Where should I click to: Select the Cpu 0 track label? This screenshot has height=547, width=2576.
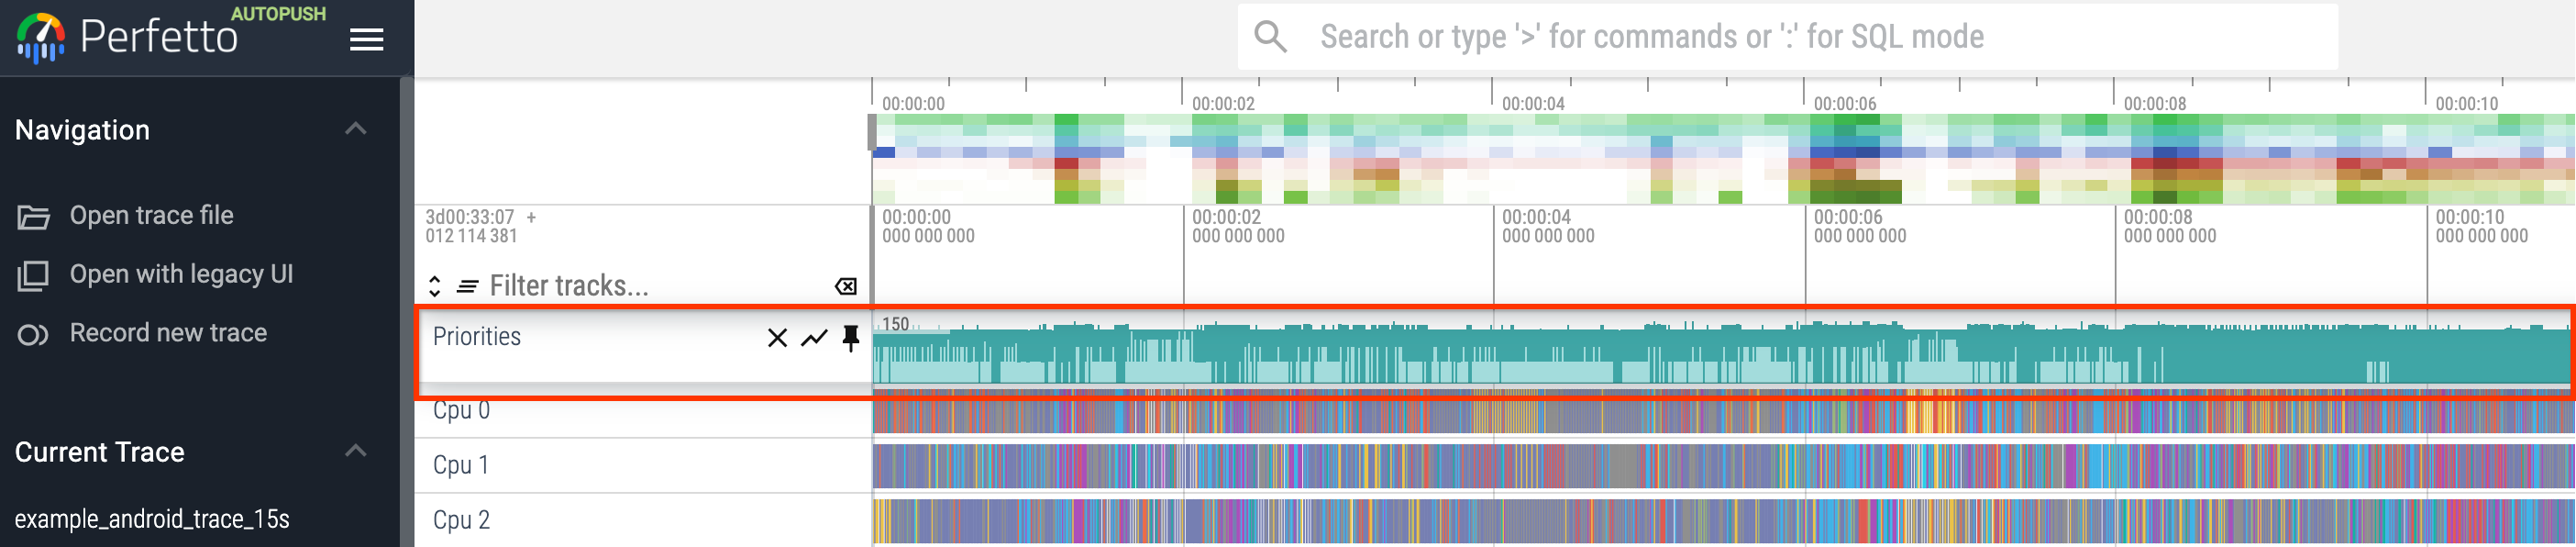point(461,412)
